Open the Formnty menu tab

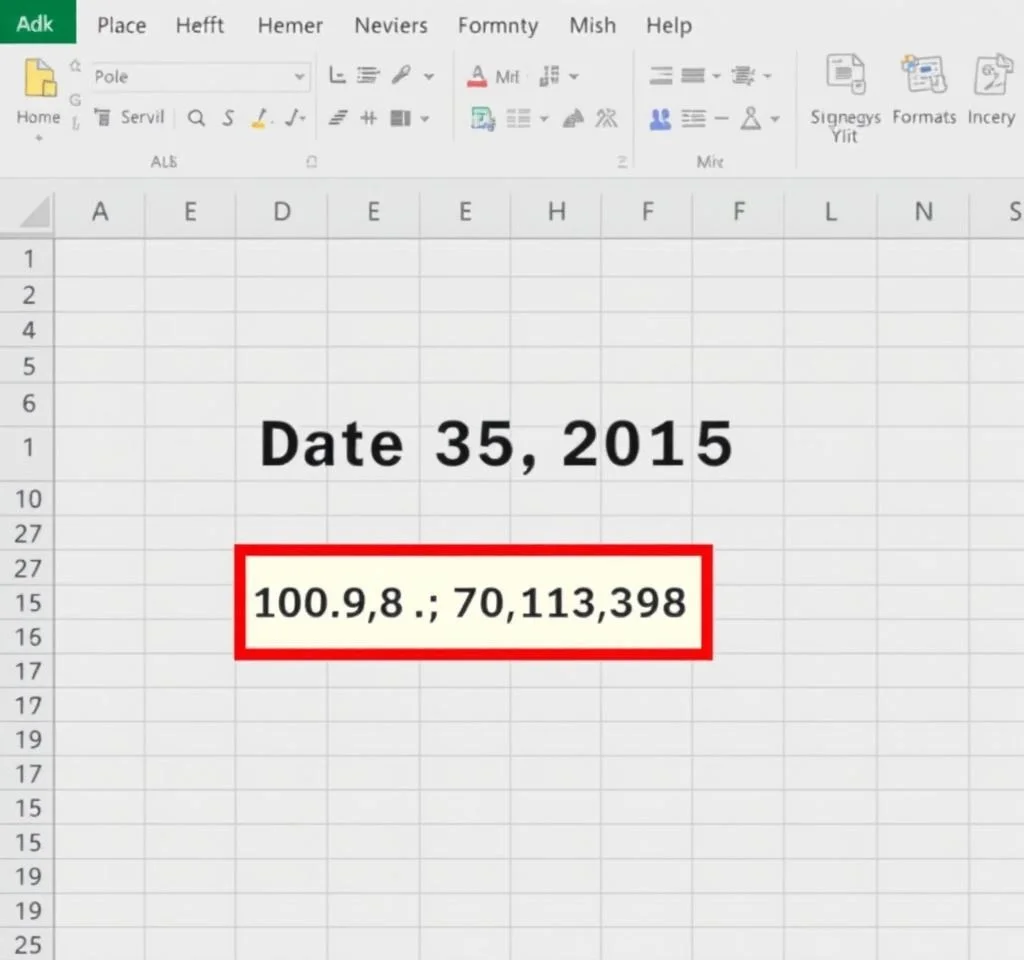[497, 25]
